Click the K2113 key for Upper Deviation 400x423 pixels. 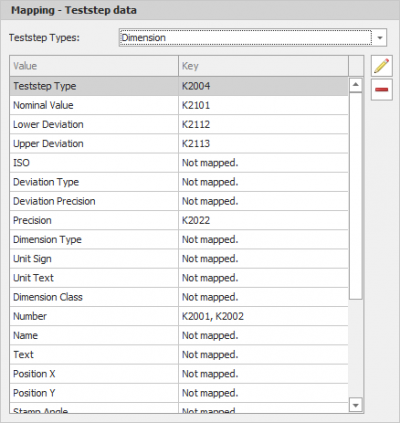pyautogui.click(x=196, y=144)
